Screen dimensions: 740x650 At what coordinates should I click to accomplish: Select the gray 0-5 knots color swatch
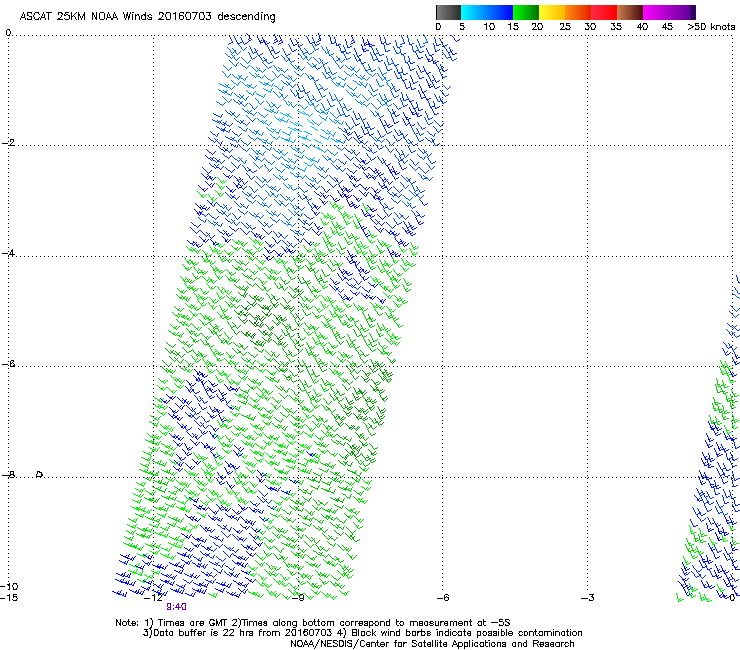(x=448, y=12)
